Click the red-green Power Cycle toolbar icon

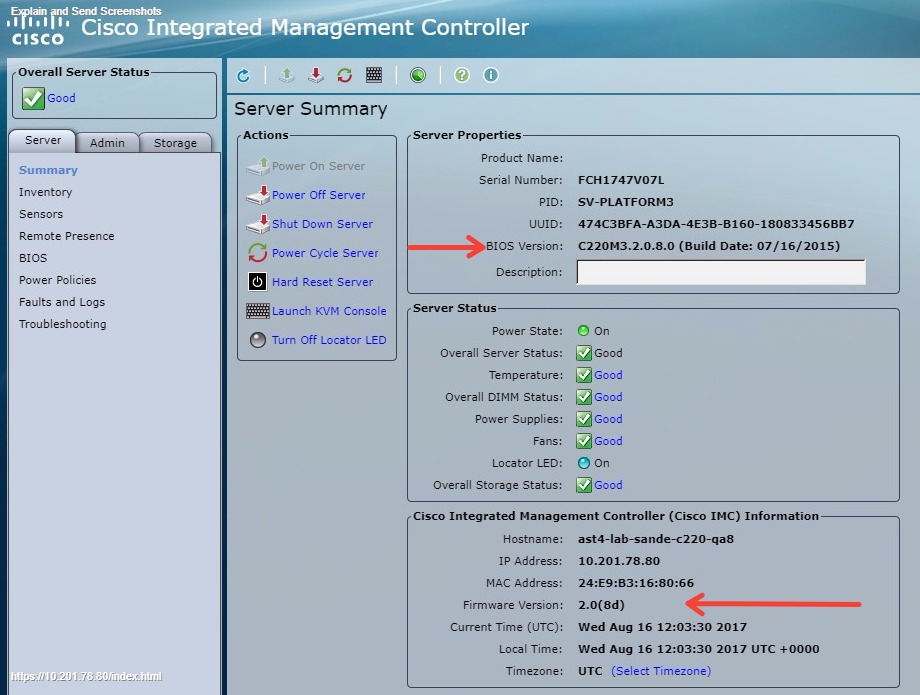point(344,74)
